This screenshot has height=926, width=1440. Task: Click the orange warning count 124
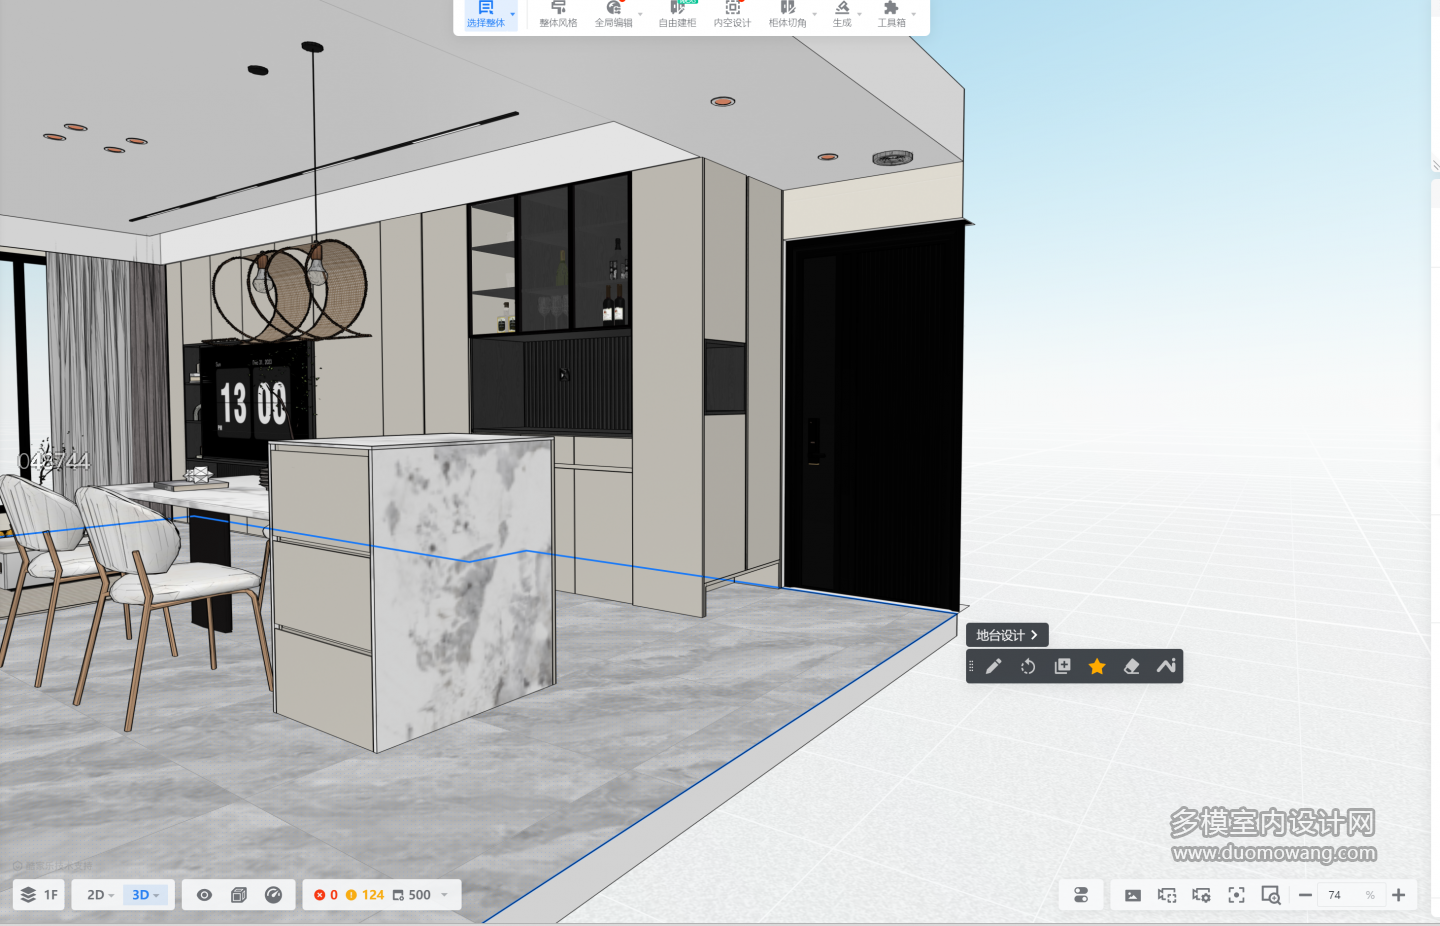coord(365,895)
